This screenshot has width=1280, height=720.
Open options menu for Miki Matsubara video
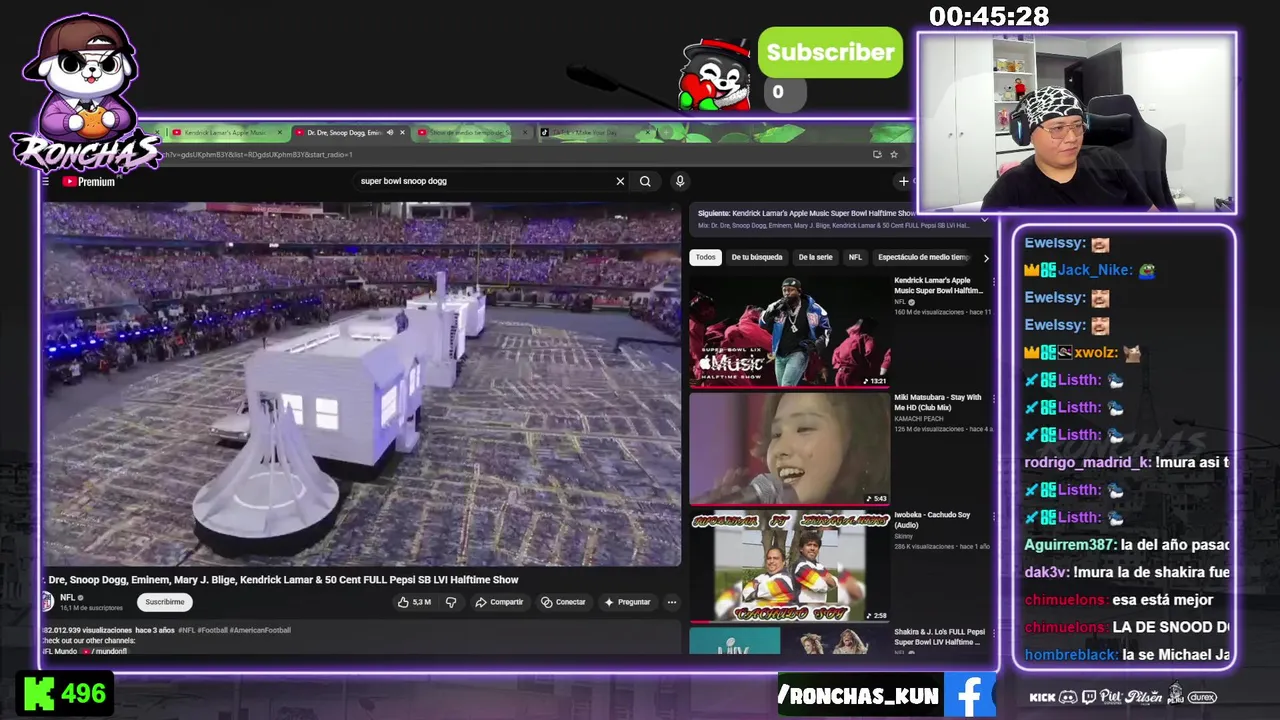(x=993, y=398)
